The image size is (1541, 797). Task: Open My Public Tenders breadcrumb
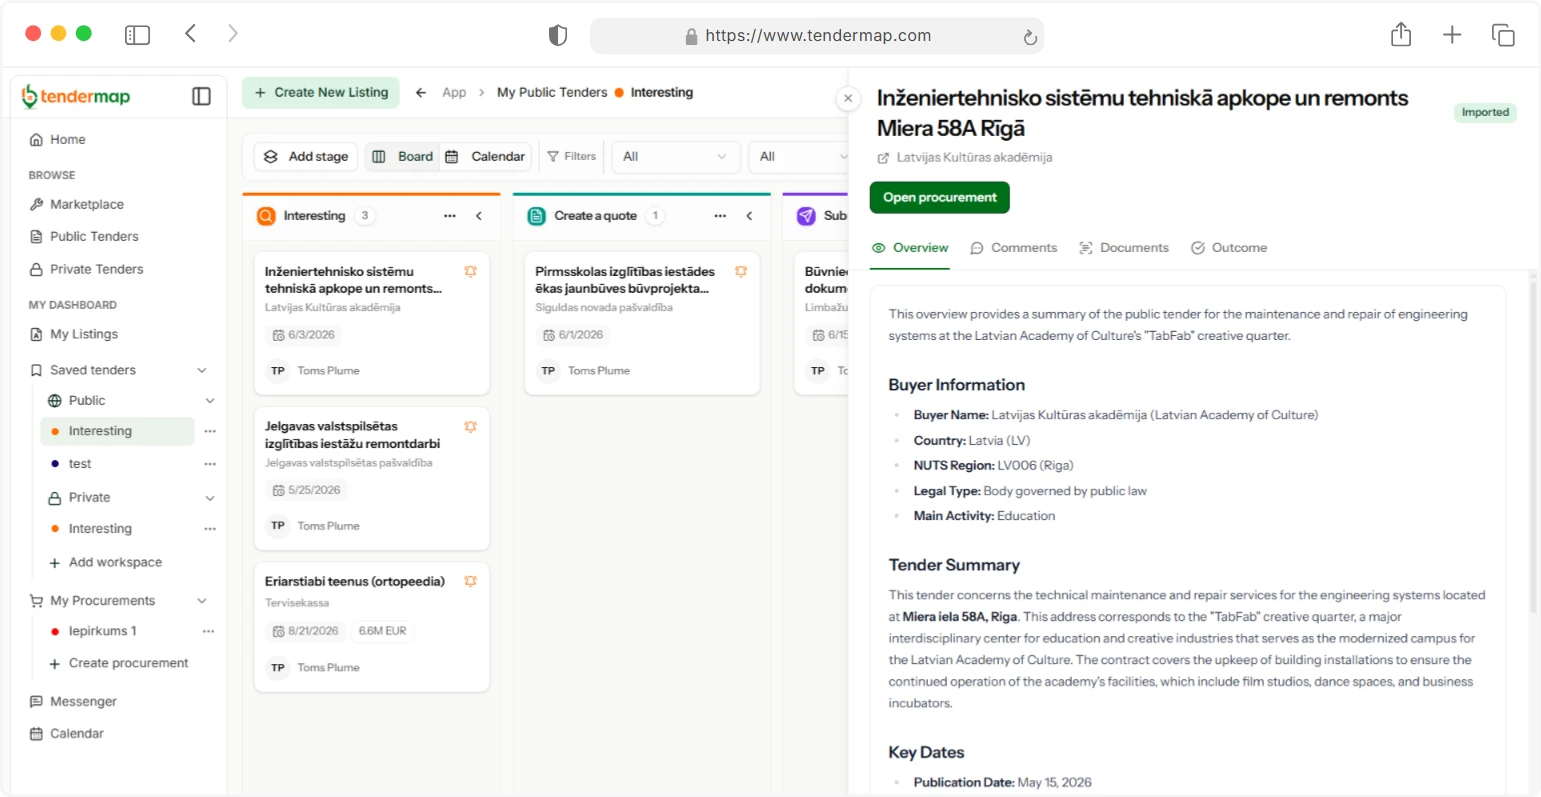552,93
